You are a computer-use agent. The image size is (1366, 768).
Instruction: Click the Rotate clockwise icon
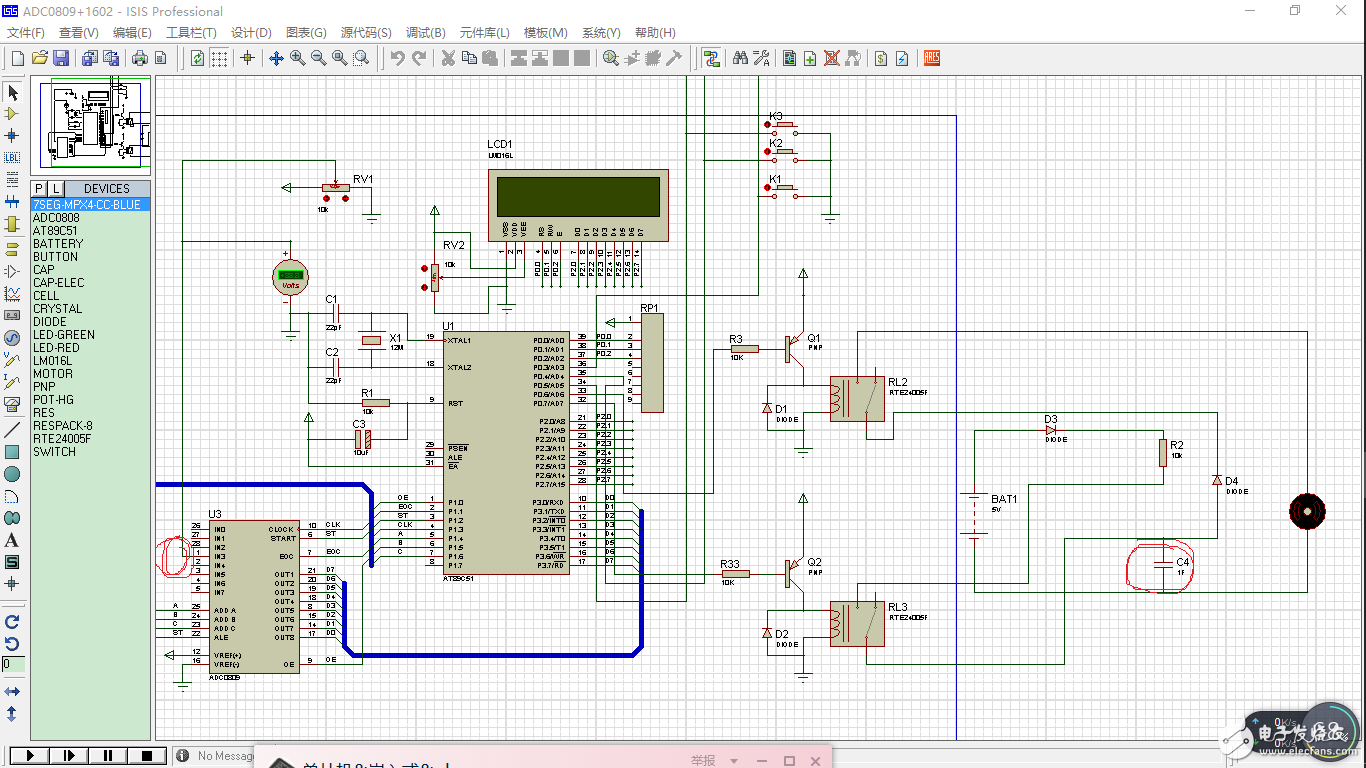pyautogui.click(x=12, y=622)
